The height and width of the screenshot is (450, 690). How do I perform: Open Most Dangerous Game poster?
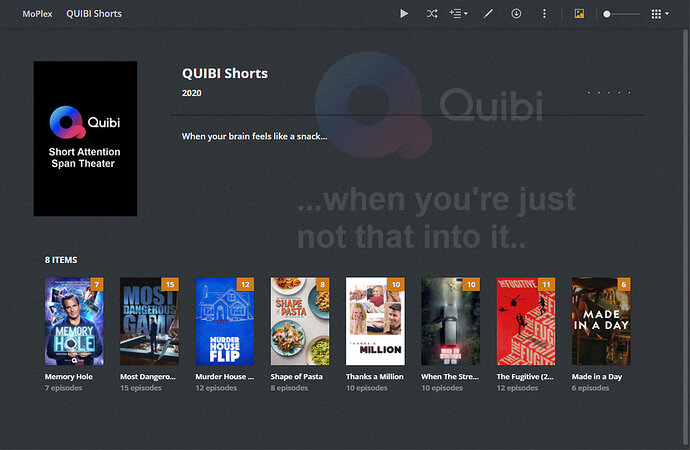[150, 321]
